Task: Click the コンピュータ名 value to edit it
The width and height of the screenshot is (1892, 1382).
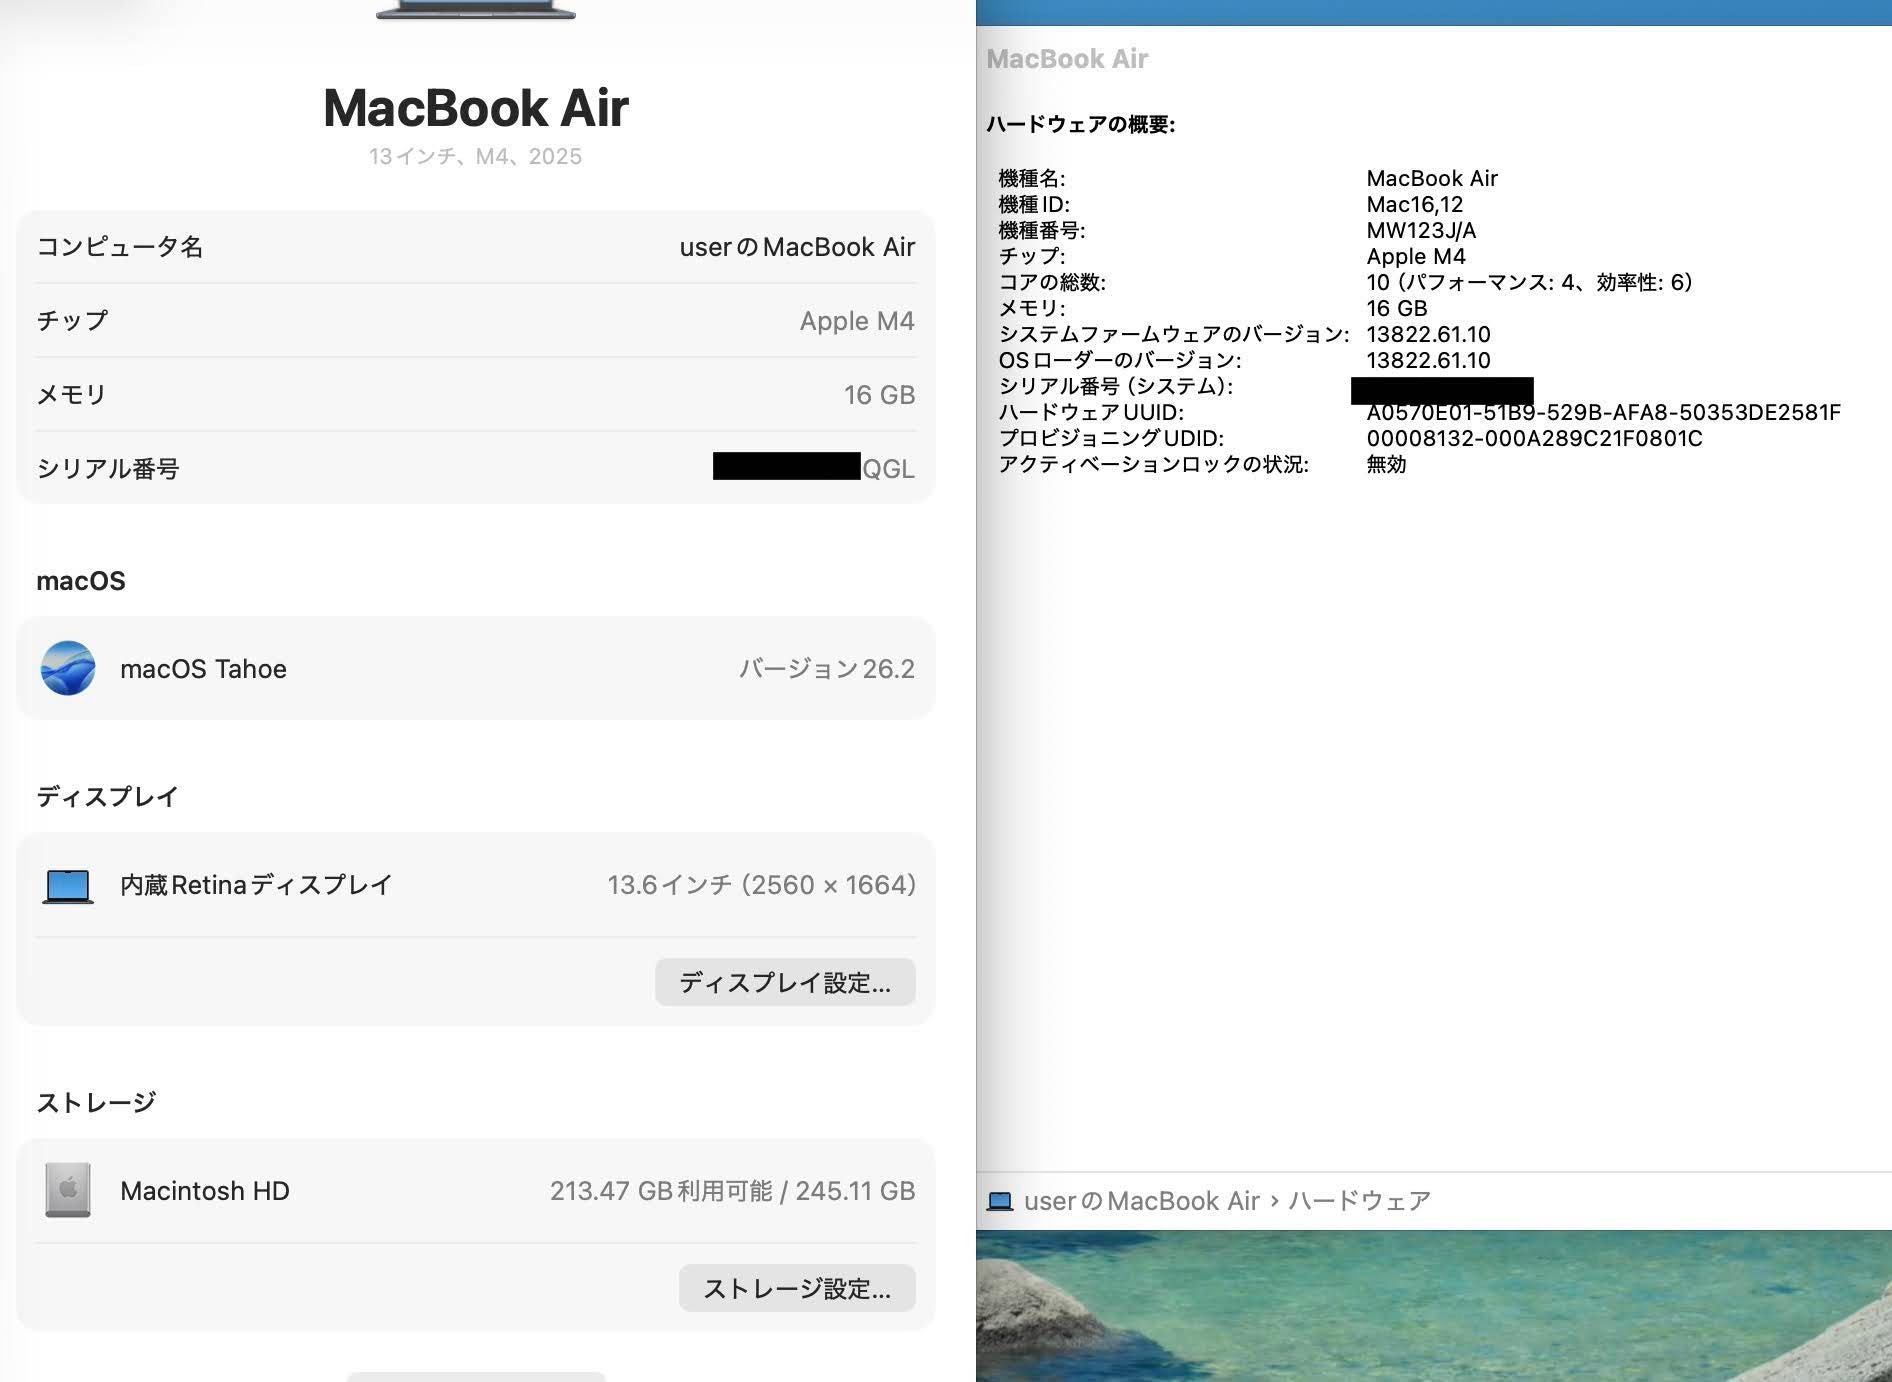Action: point(797,247)
